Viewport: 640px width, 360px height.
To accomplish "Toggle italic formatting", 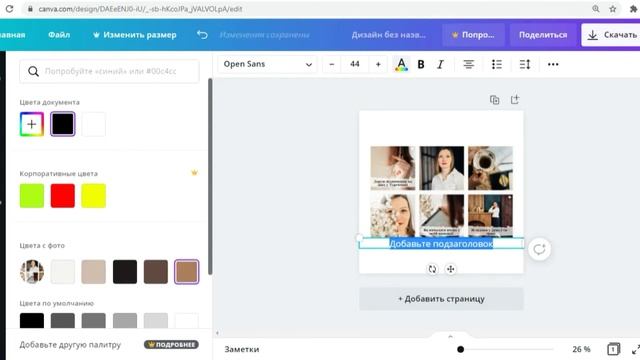I will click(x=440, y=64).
